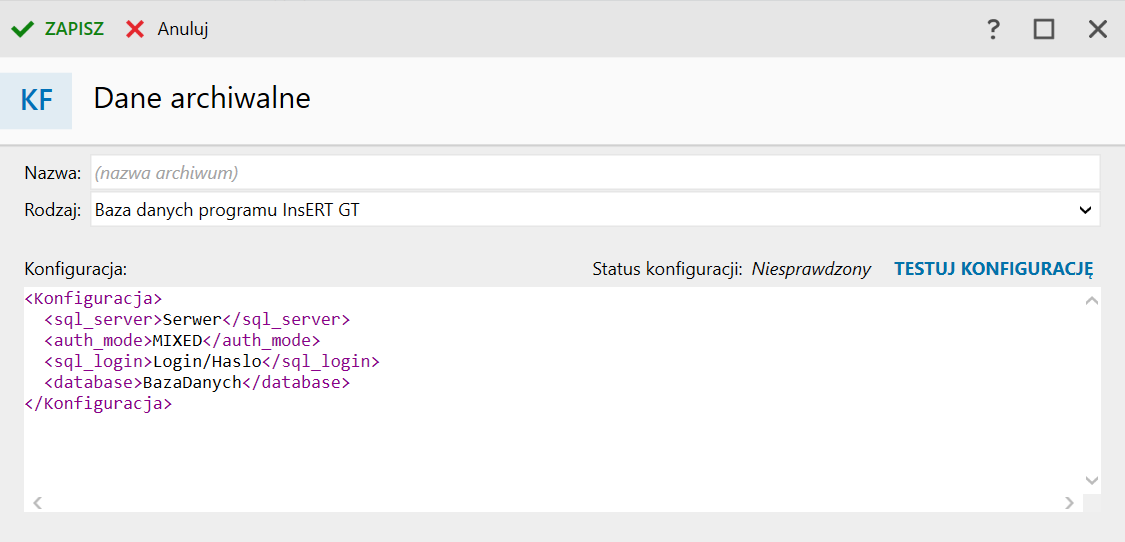
Task: Test the setup via TESTUJ KONFIGURACJĘ
Action: point(994,269)
